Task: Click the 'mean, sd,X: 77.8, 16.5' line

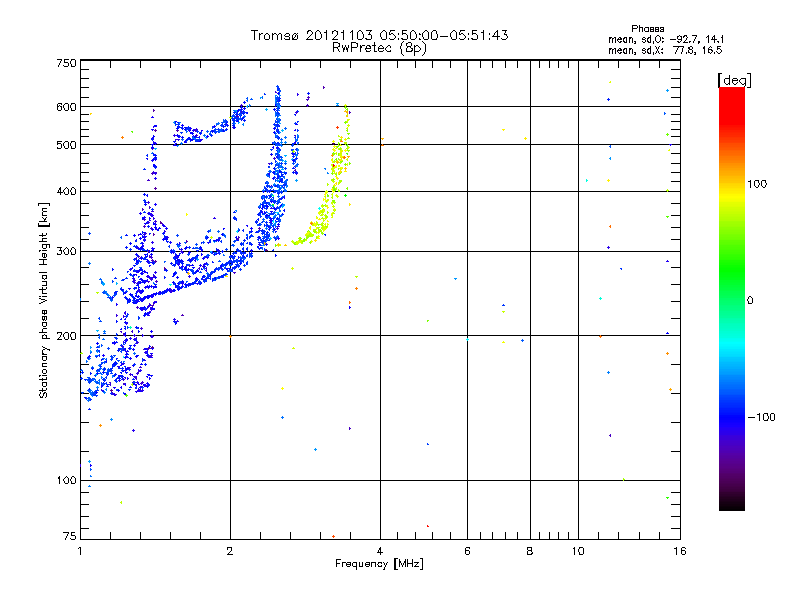Action: click(665, 50)
